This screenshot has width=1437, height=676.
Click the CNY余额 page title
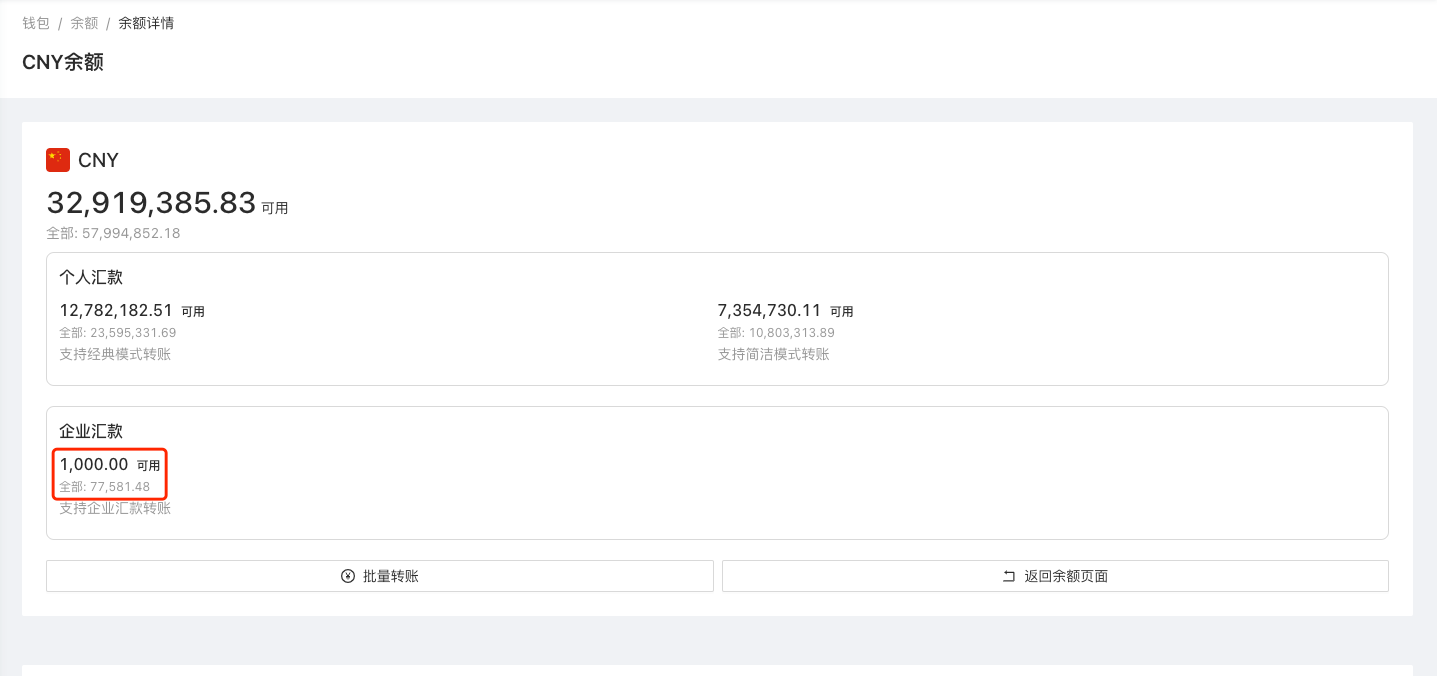click(x=63, y=62)
